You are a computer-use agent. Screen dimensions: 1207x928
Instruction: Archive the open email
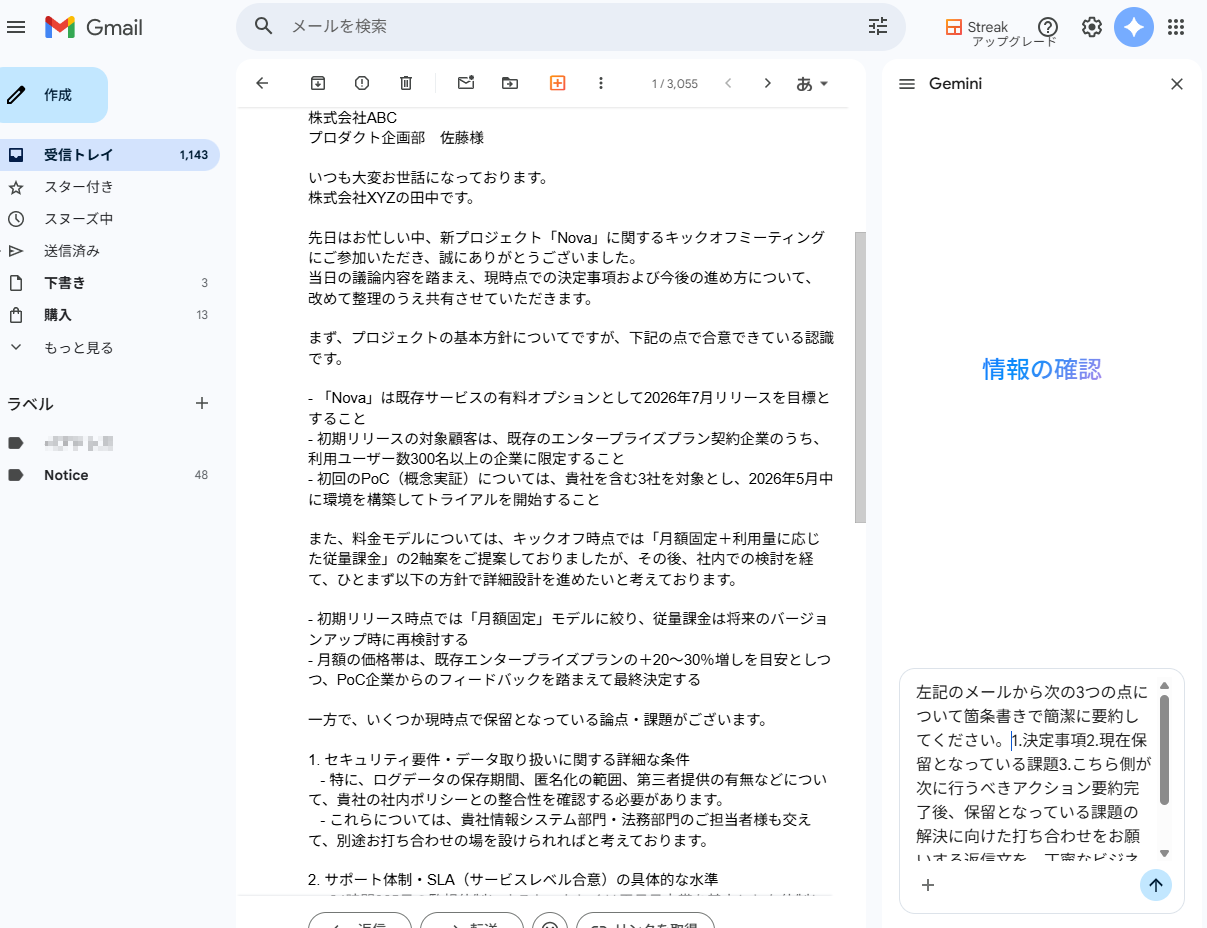[x=318, y=83]
